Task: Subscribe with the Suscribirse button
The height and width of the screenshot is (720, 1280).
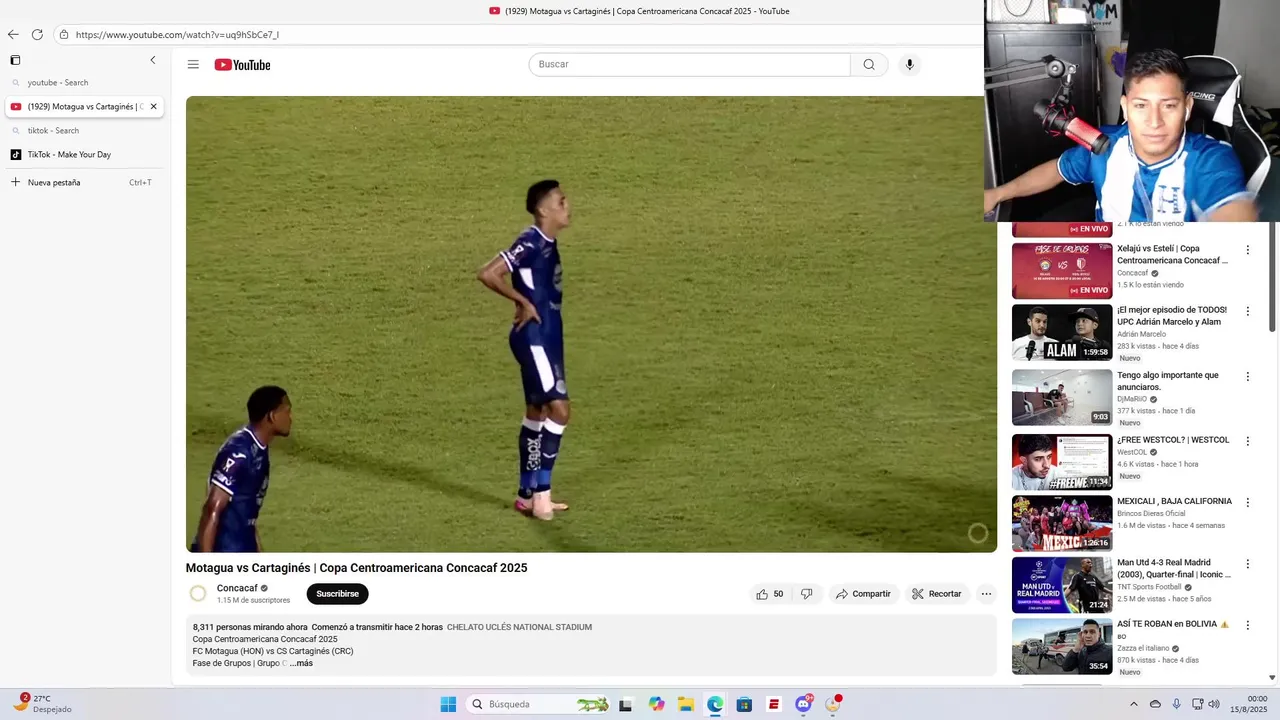Action: click(x=337, y=593)
